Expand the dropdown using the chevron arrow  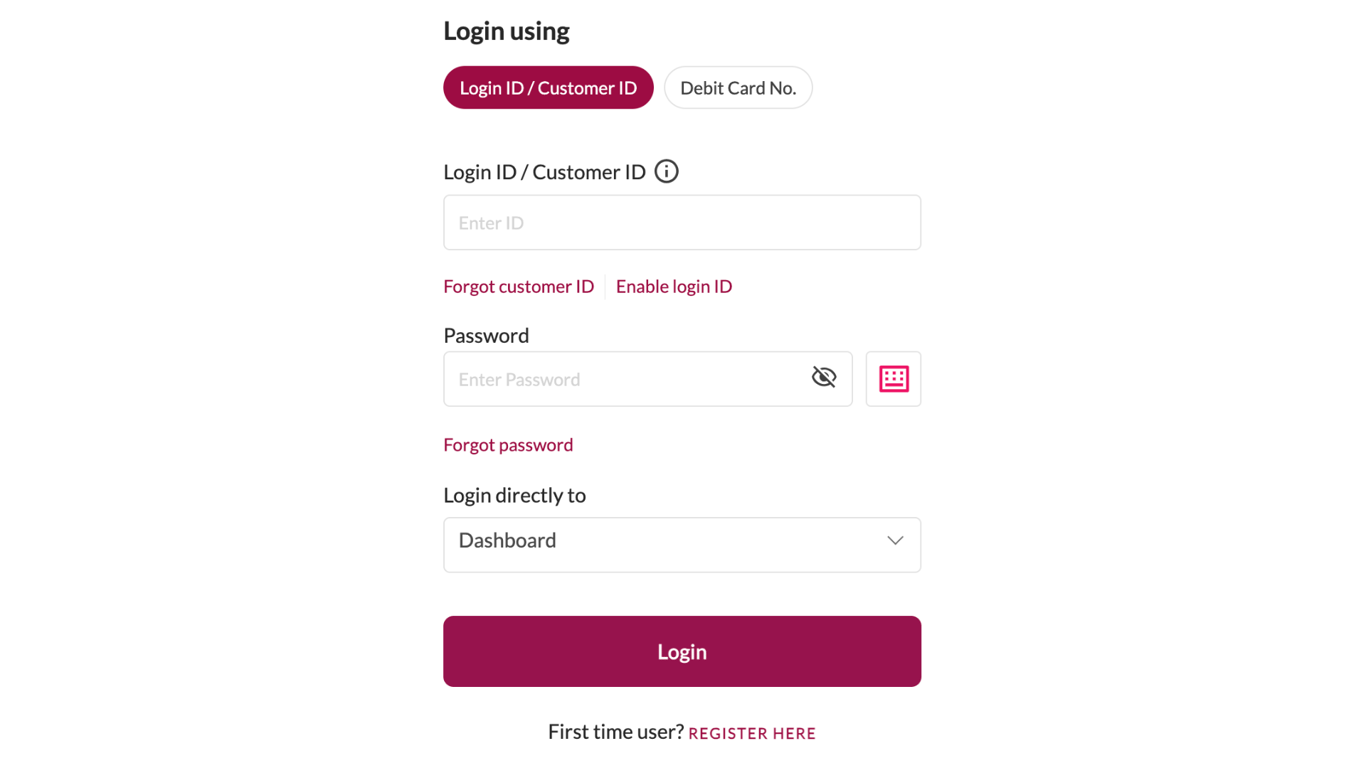coord(895,541)
